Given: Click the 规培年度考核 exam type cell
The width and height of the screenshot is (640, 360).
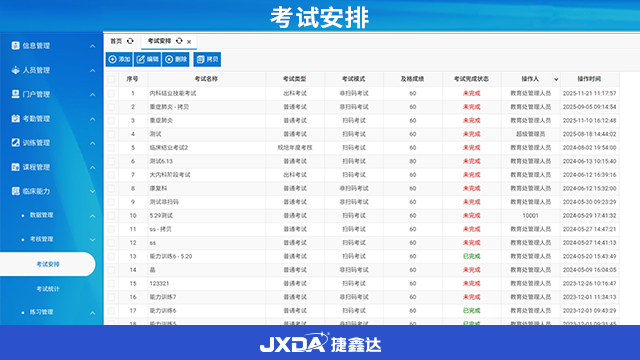Looking at the screenshot, I should (x=295, y=148).
